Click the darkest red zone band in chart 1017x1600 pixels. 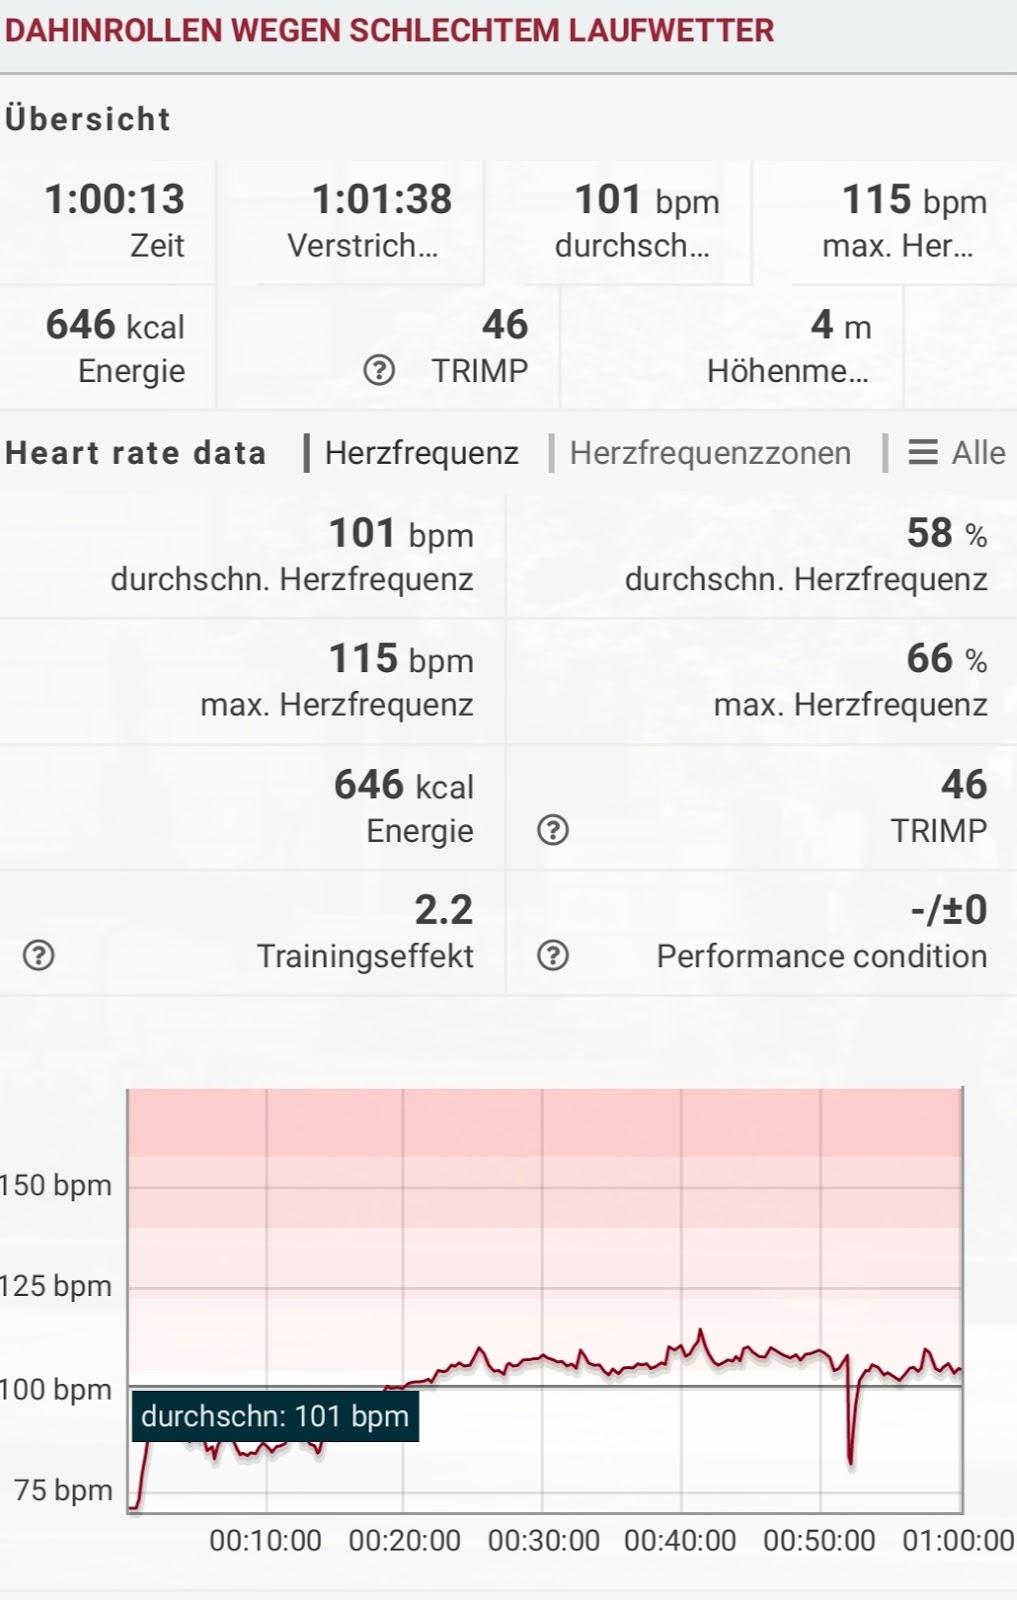tap(545, 1122)
